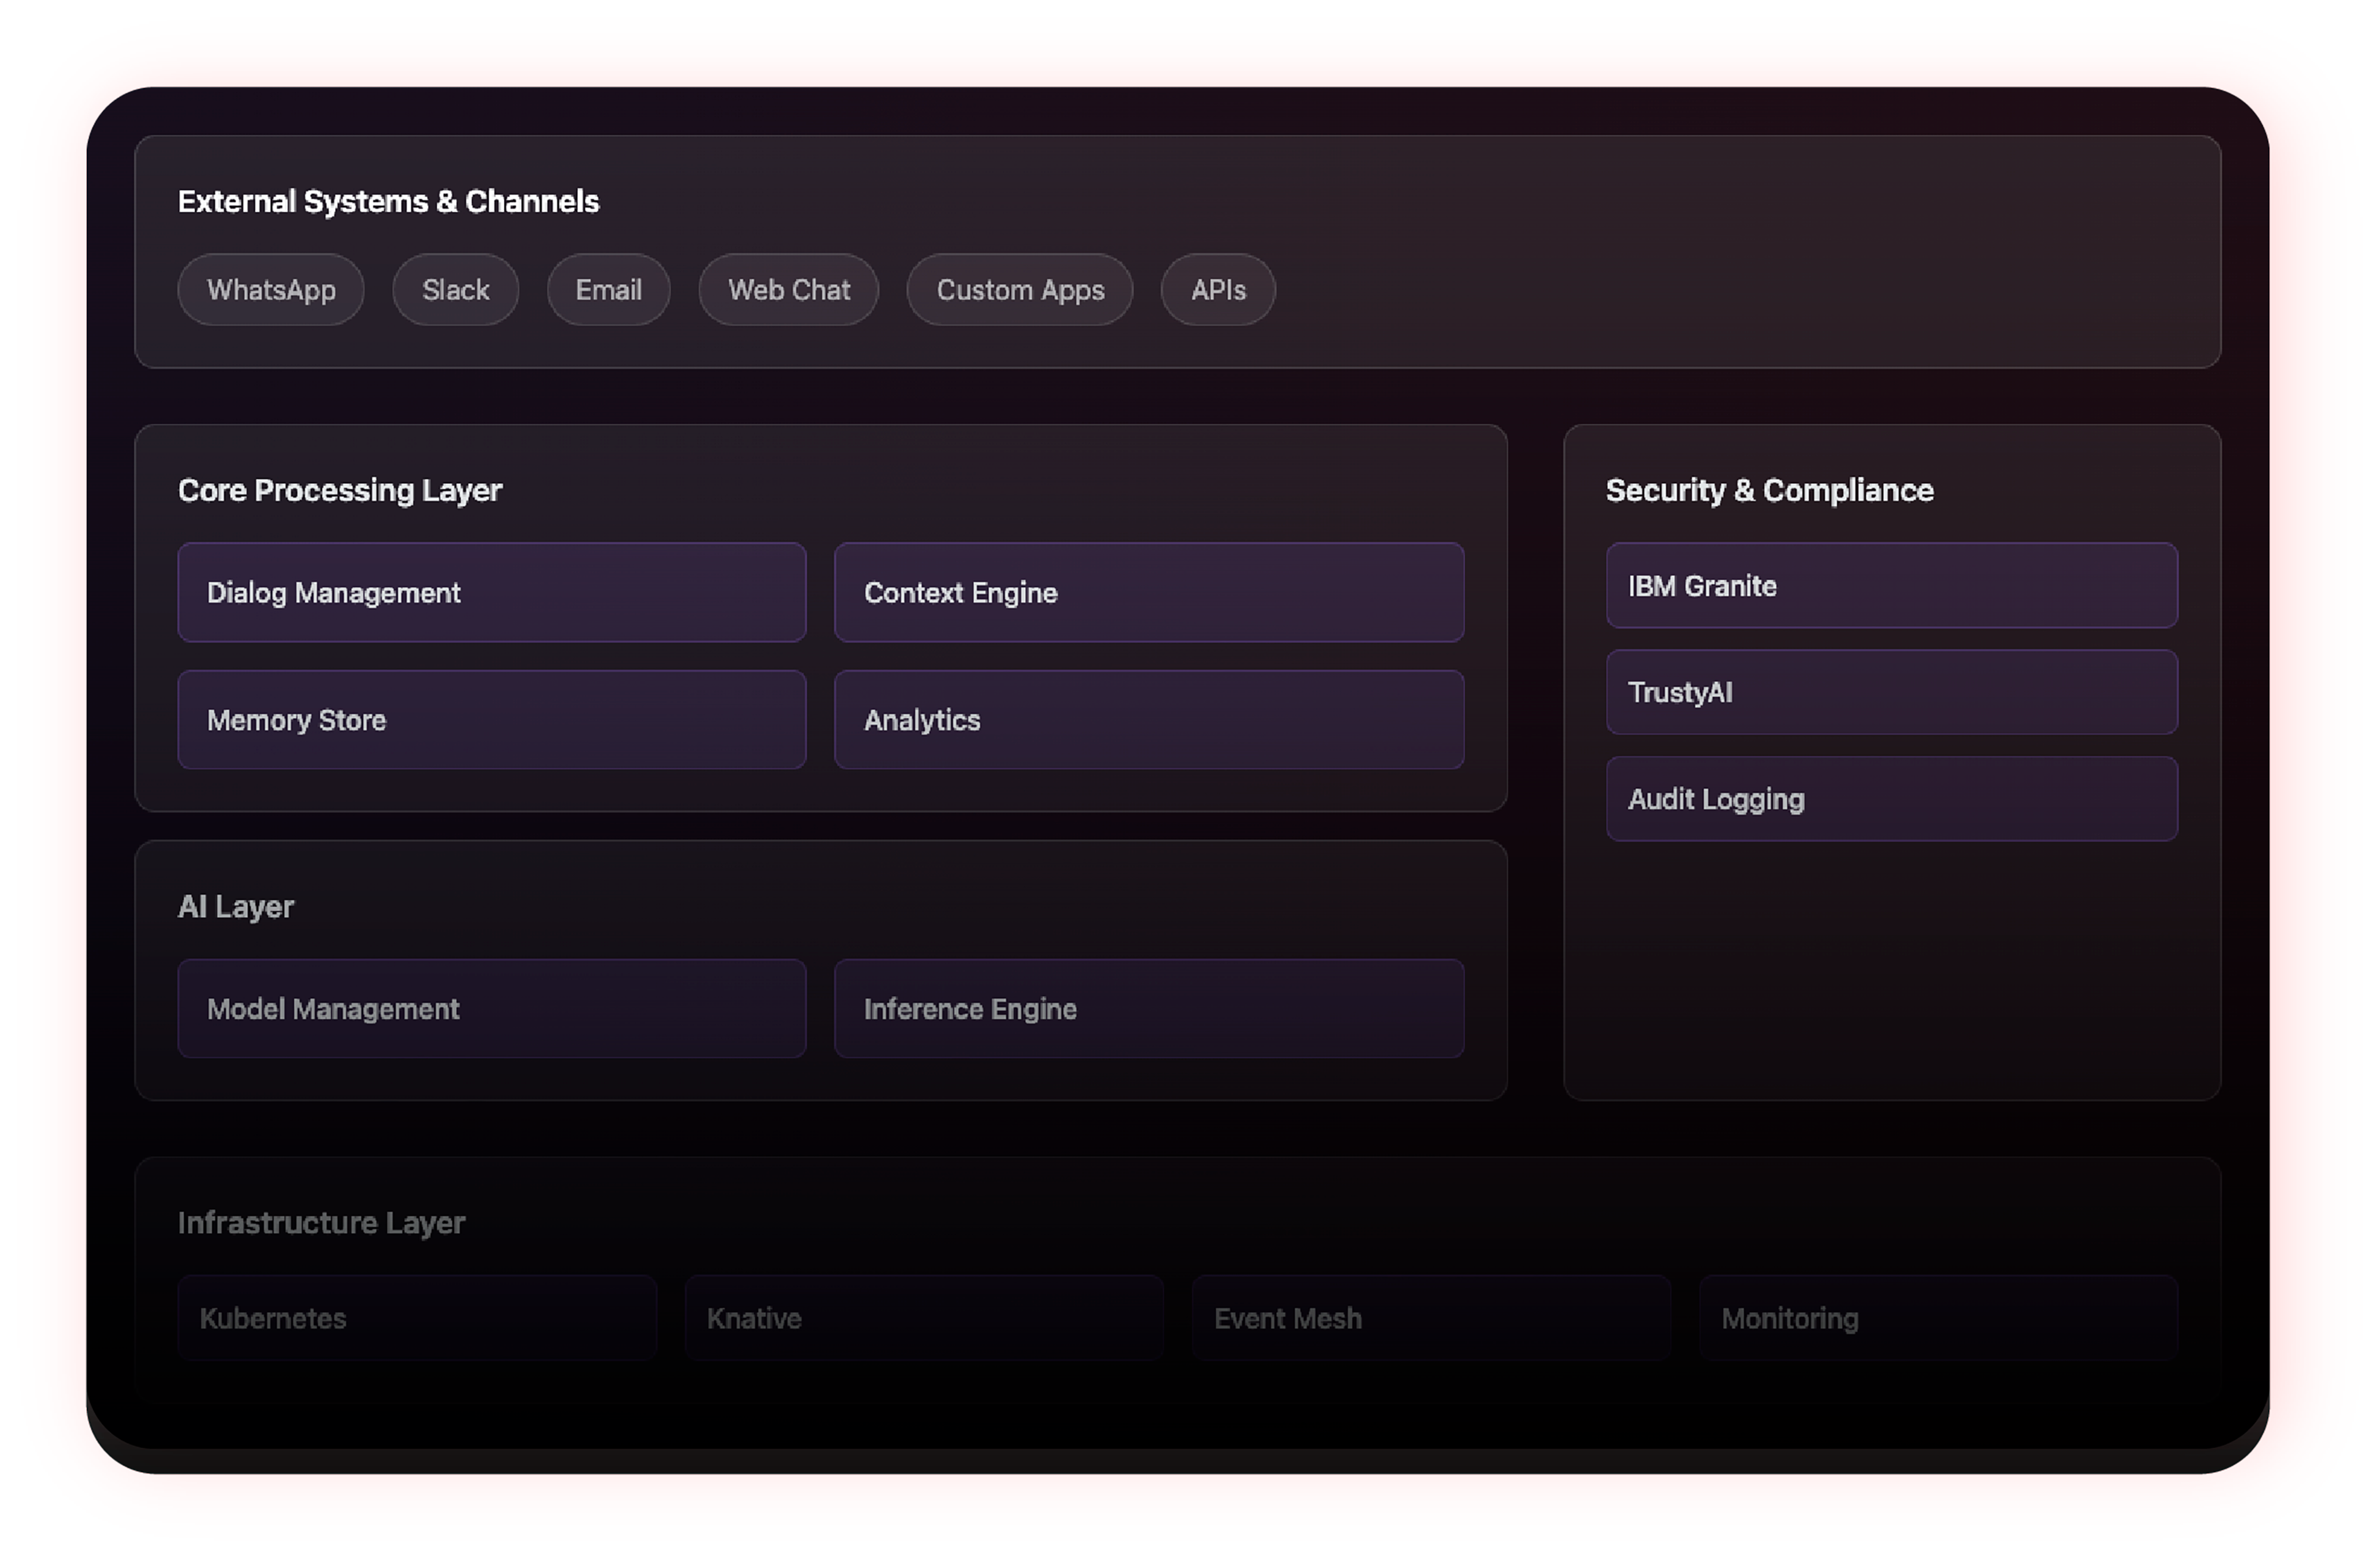
Task: Choose the Email channel pill
Action: point(608,290)
